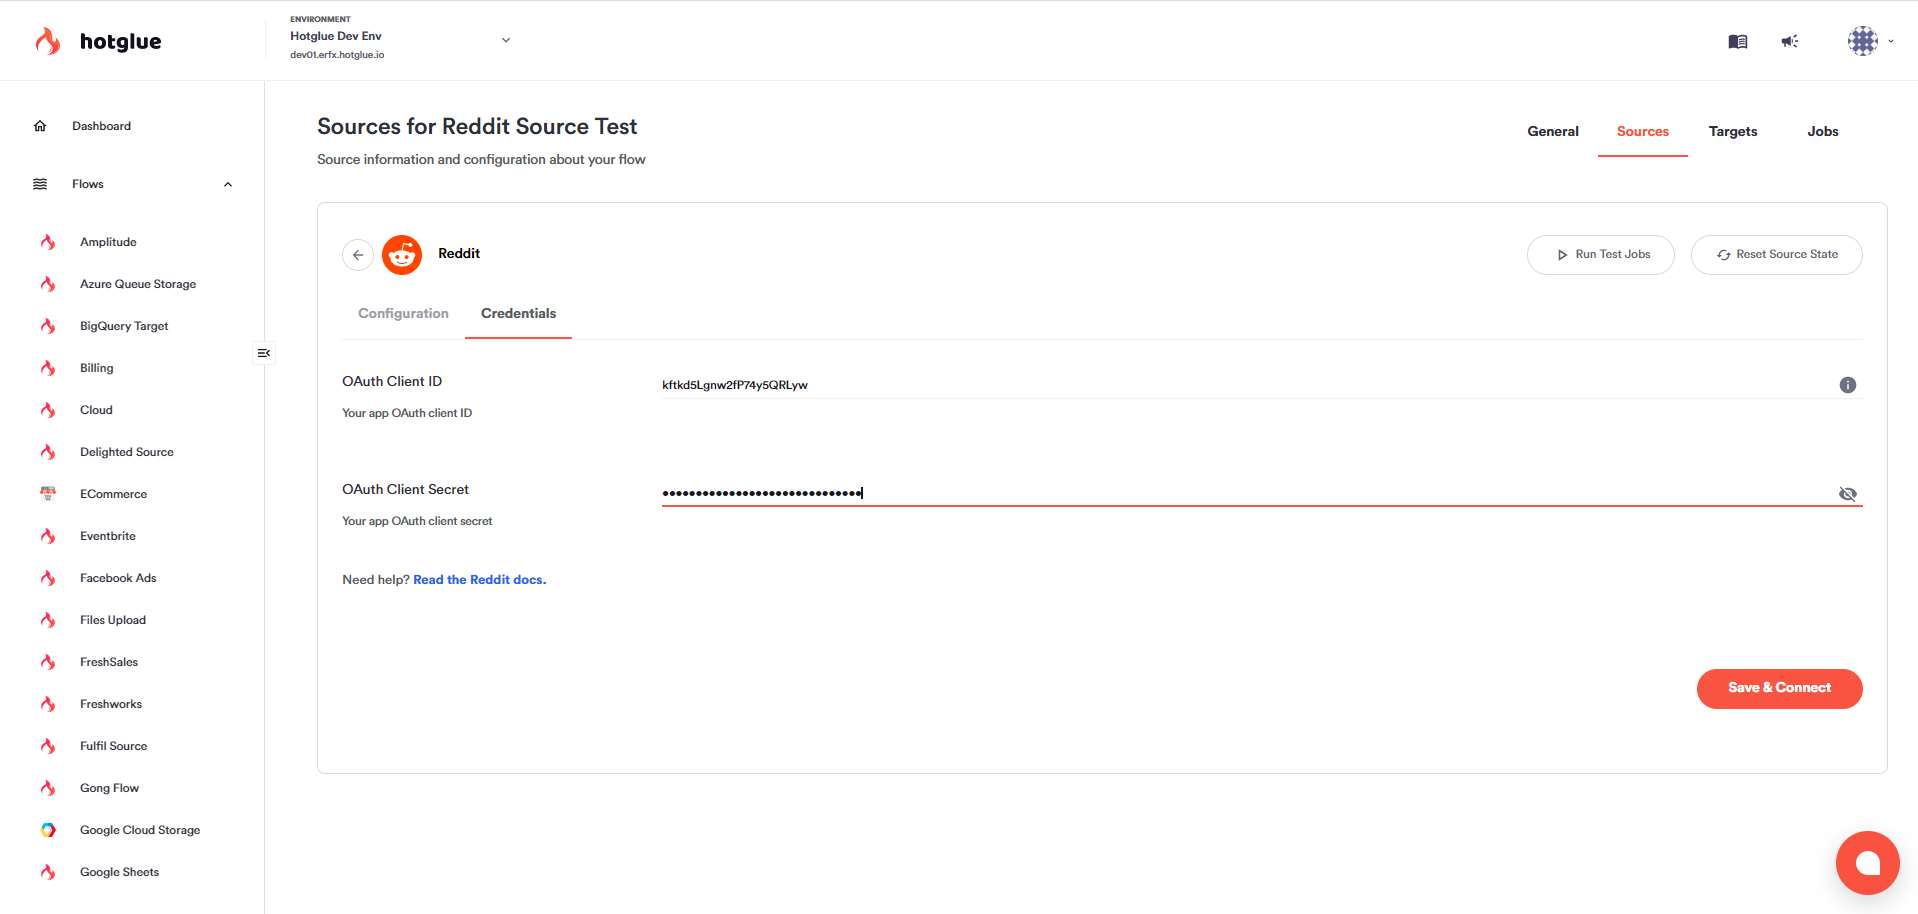Open the chat support bubble
Image resolution: width=1918 pixels, height=914 pixels.
(x=1867, y=863)
